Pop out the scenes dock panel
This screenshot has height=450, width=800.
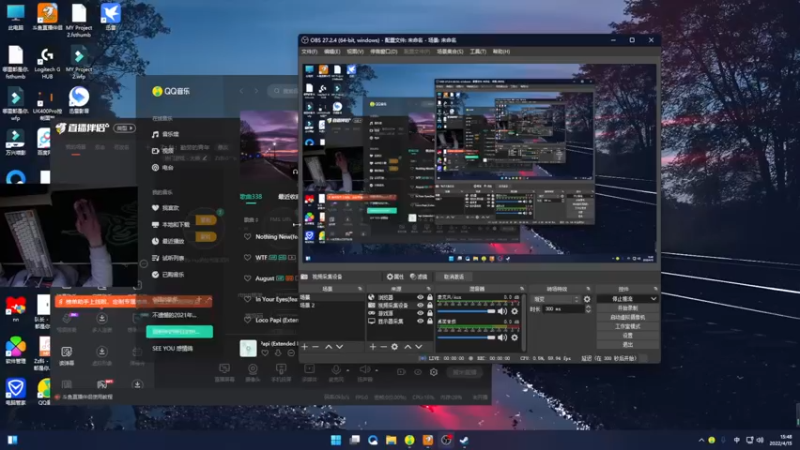360,289
